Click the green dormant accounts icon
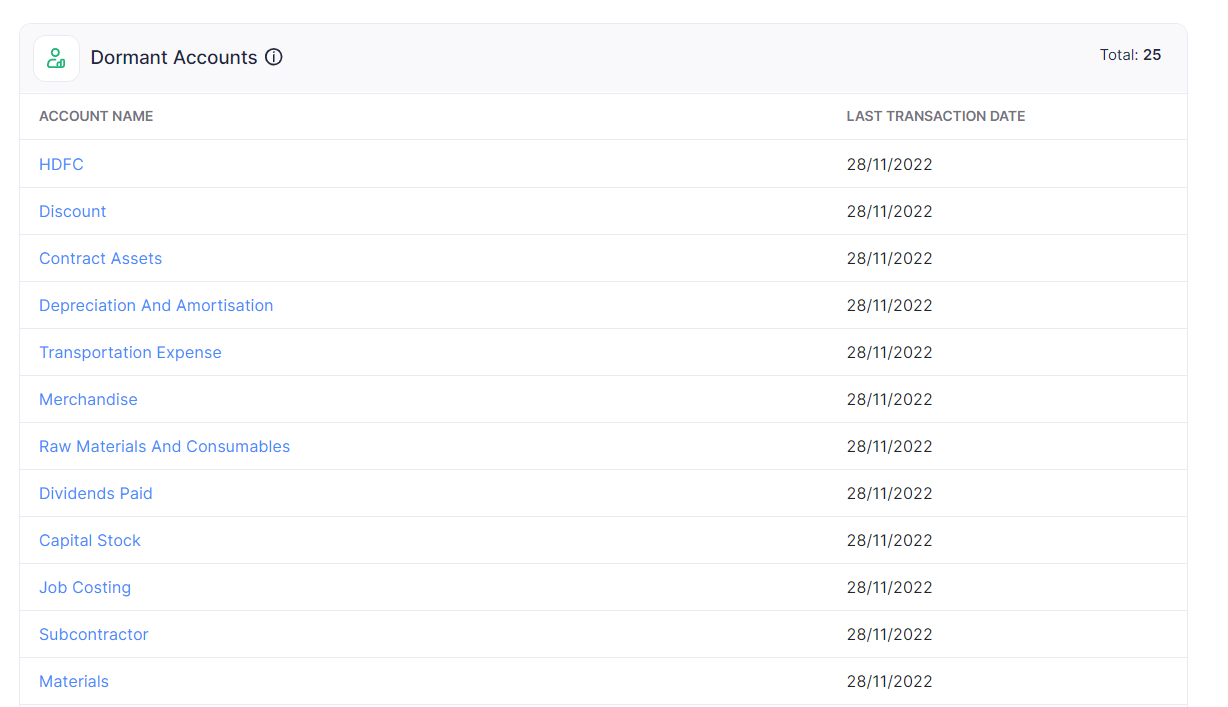Image resolution: width=1228 pixels, height=707 pixels. tap(55, 57)
